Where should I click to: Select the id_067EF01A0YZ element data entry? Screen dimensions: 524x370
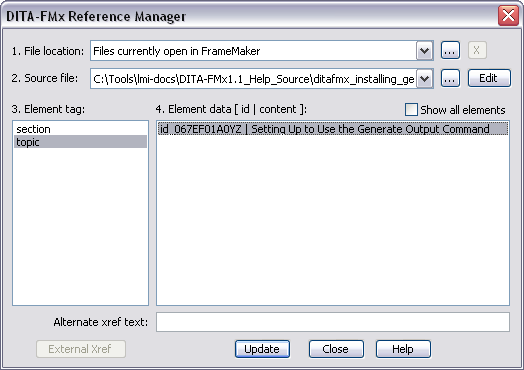tap(333, 129)
